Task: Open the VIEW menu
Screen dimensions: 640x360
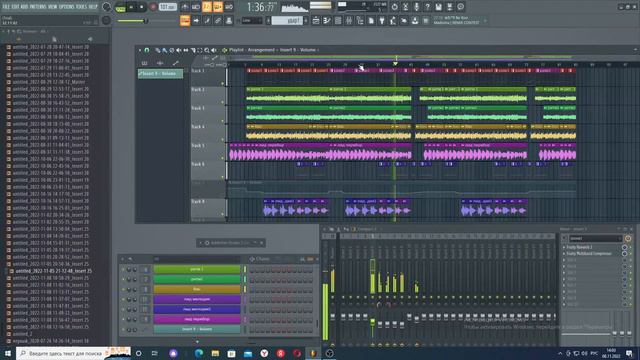Action: coord(53,7)
